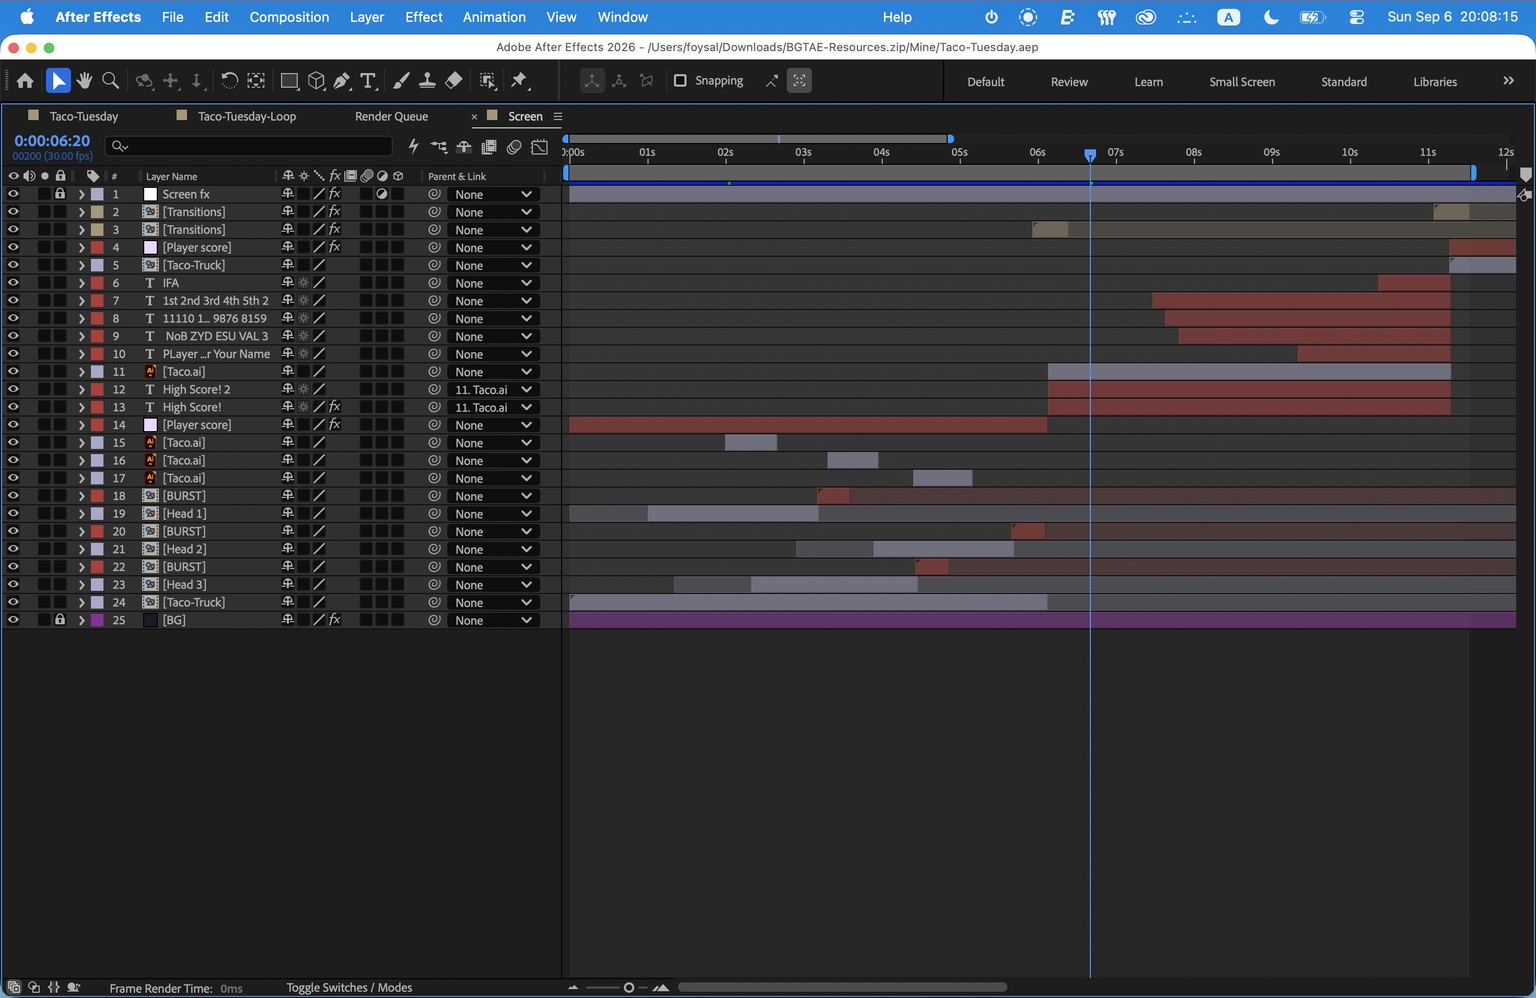Open the Composition Mini-Flowchart

point(439,147)
